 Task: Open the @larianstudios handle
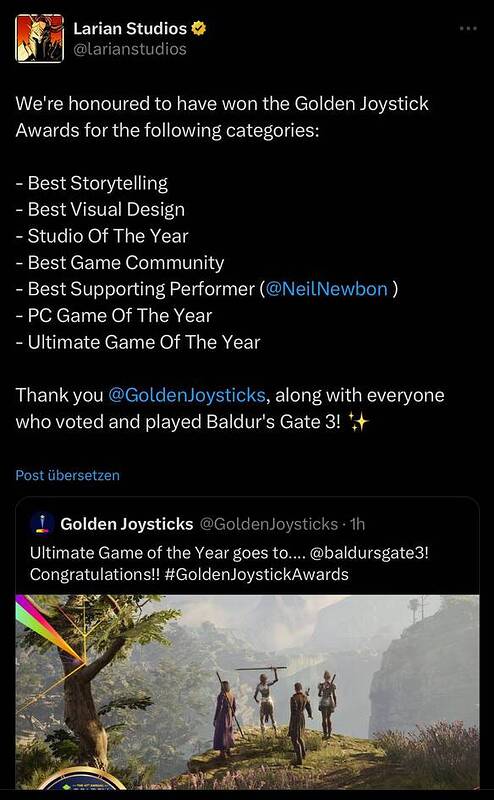pyautogui.click(x=130, y=49)
